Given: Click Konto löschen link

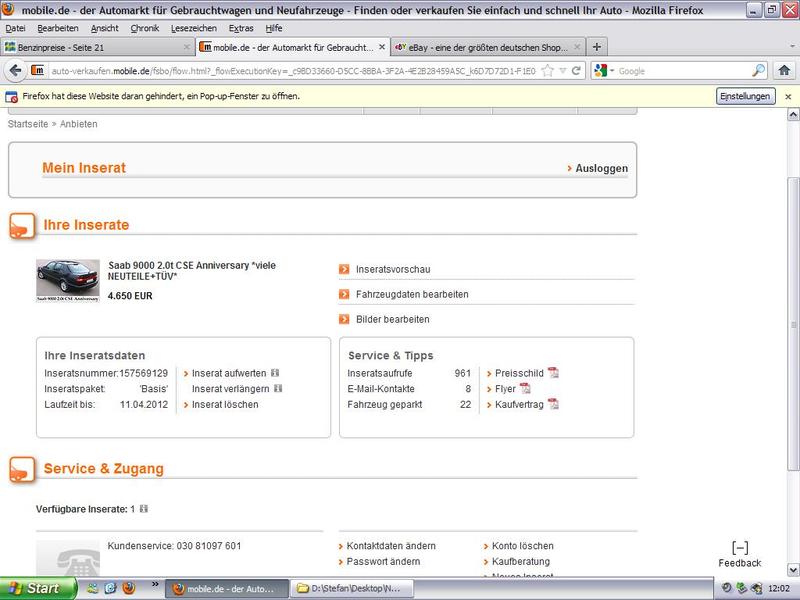Looking at the screenshot, I should [x=522, y=546].
